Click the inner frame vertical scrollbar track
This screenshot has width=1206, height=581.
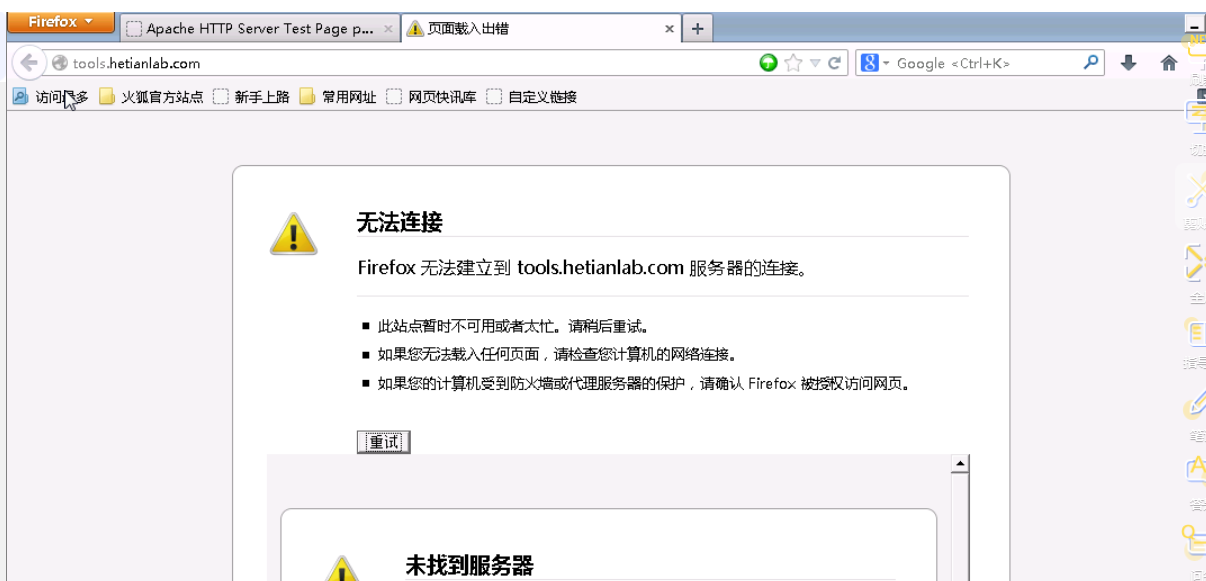tap(960, 527)
